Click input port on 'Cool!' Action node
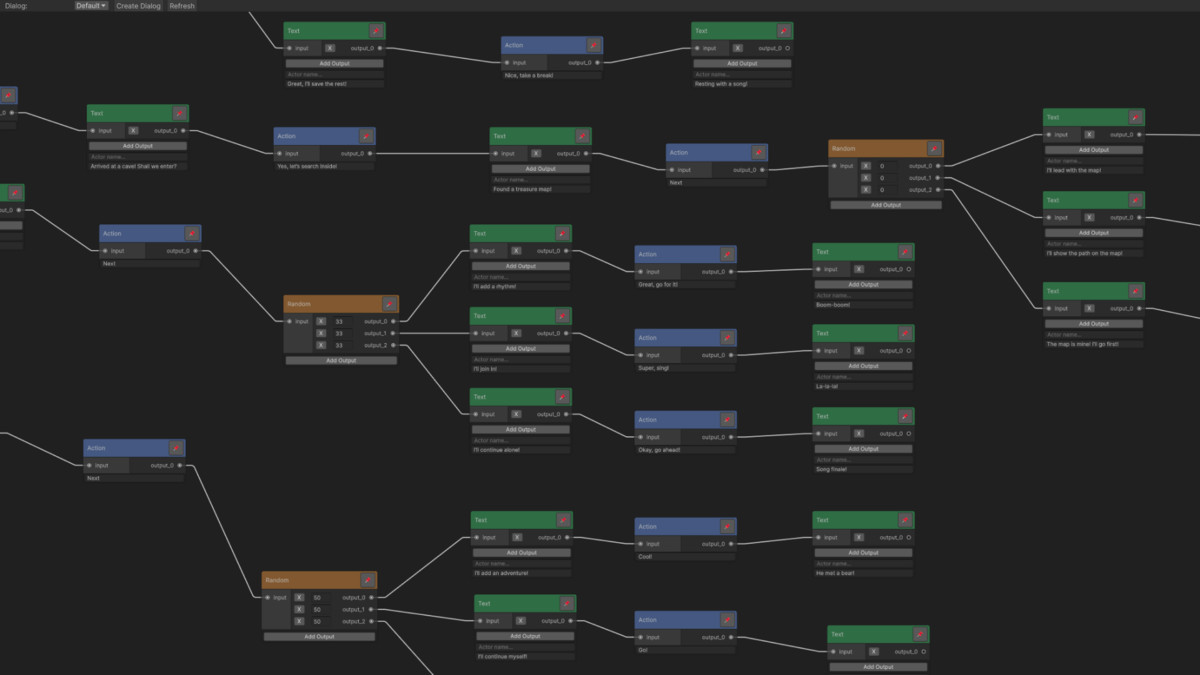 (641, 544)
